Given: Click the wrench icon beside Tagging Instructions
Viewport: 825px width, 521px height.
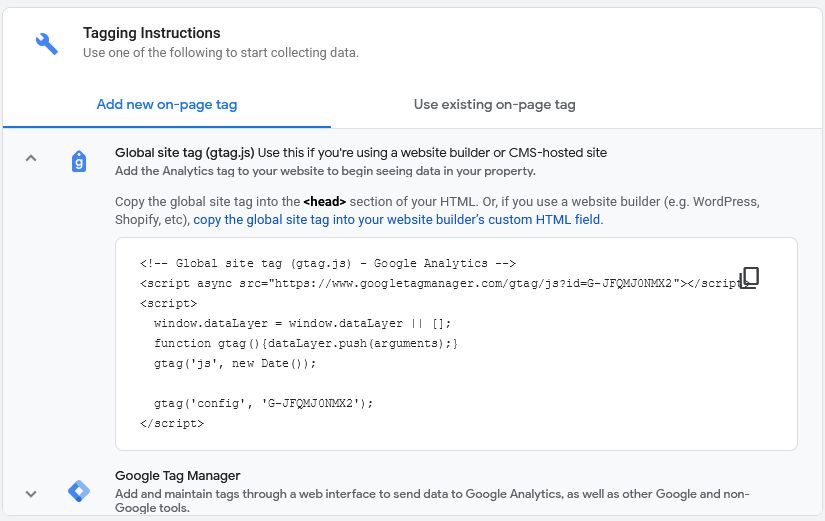Looking at the screenshot, I should 46,43.
